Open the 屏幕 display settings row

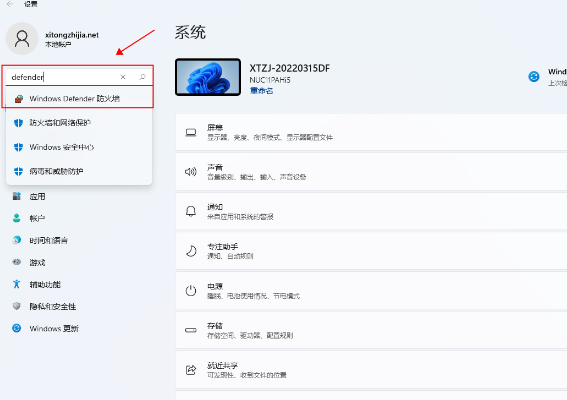pyautogui.click(x=371, y=132)
